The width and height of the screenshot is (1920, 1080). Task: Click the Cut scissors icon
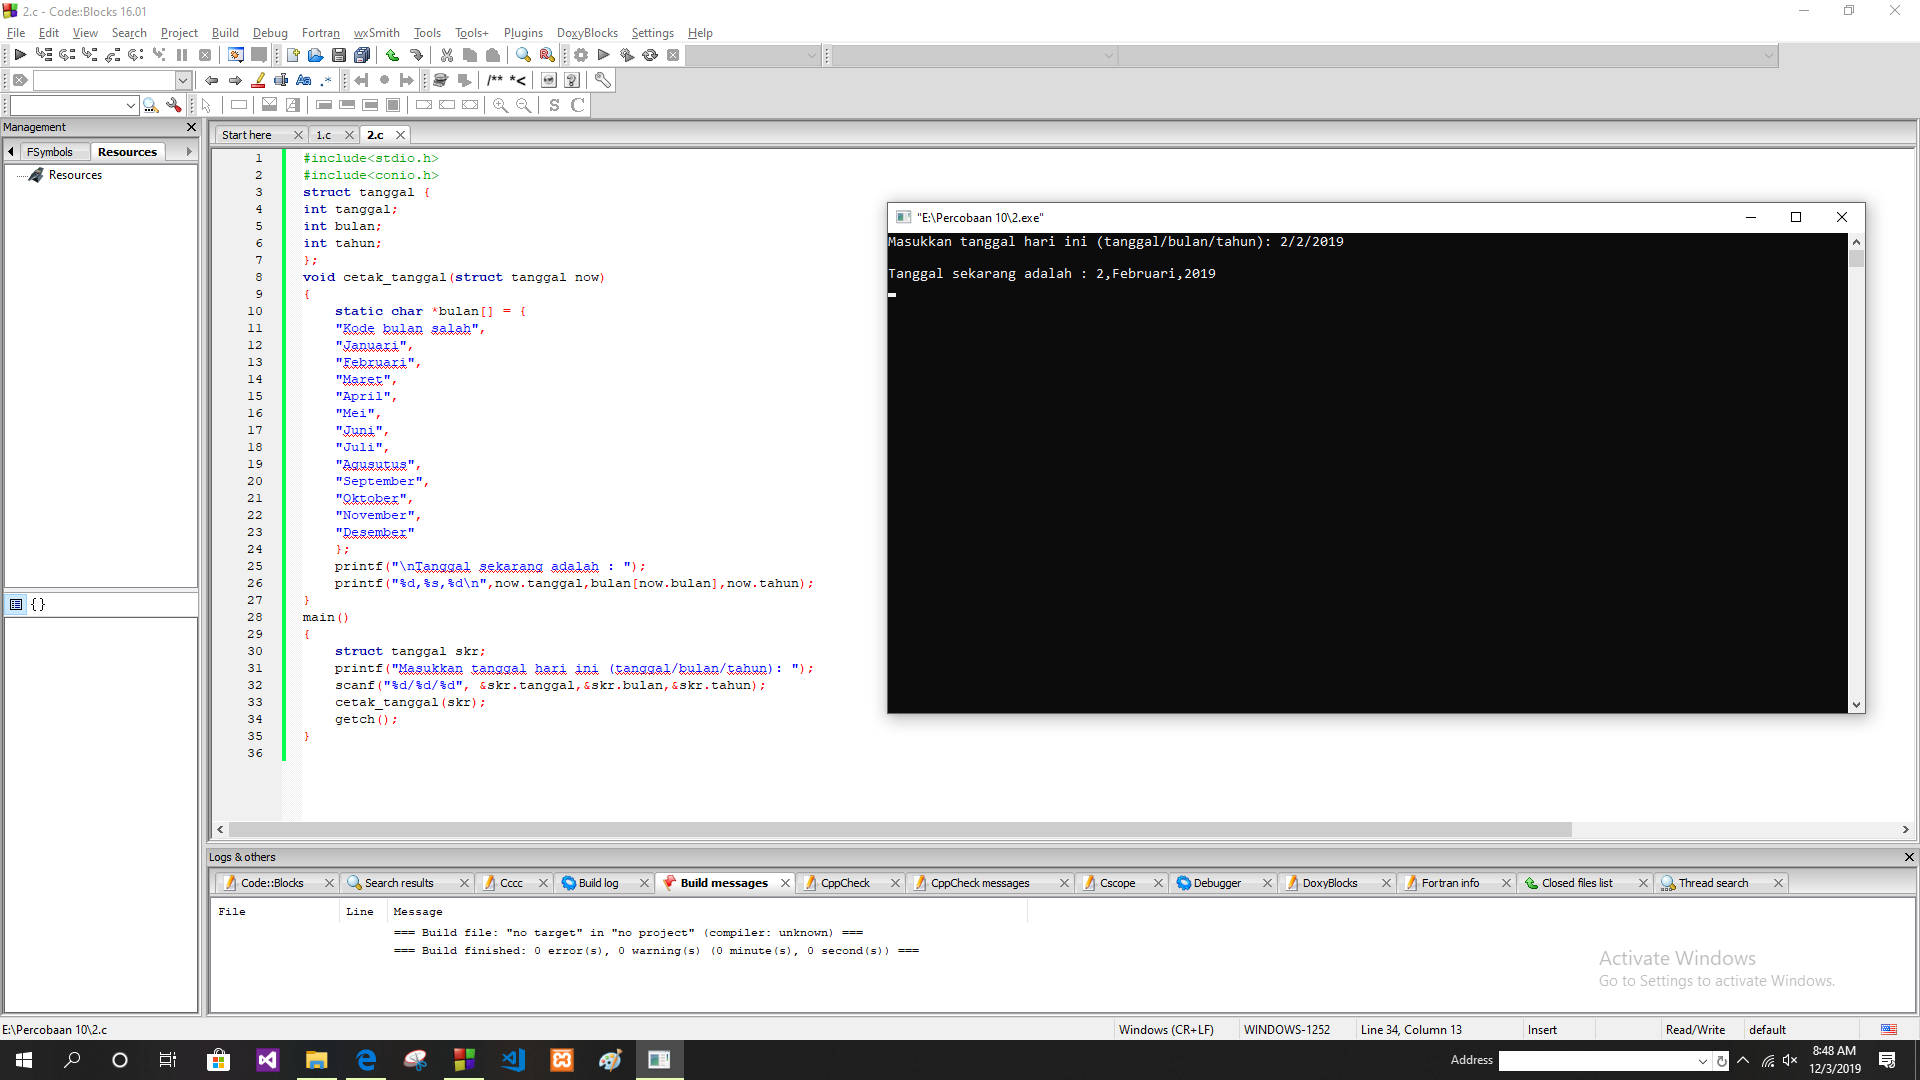click(447, 55)
